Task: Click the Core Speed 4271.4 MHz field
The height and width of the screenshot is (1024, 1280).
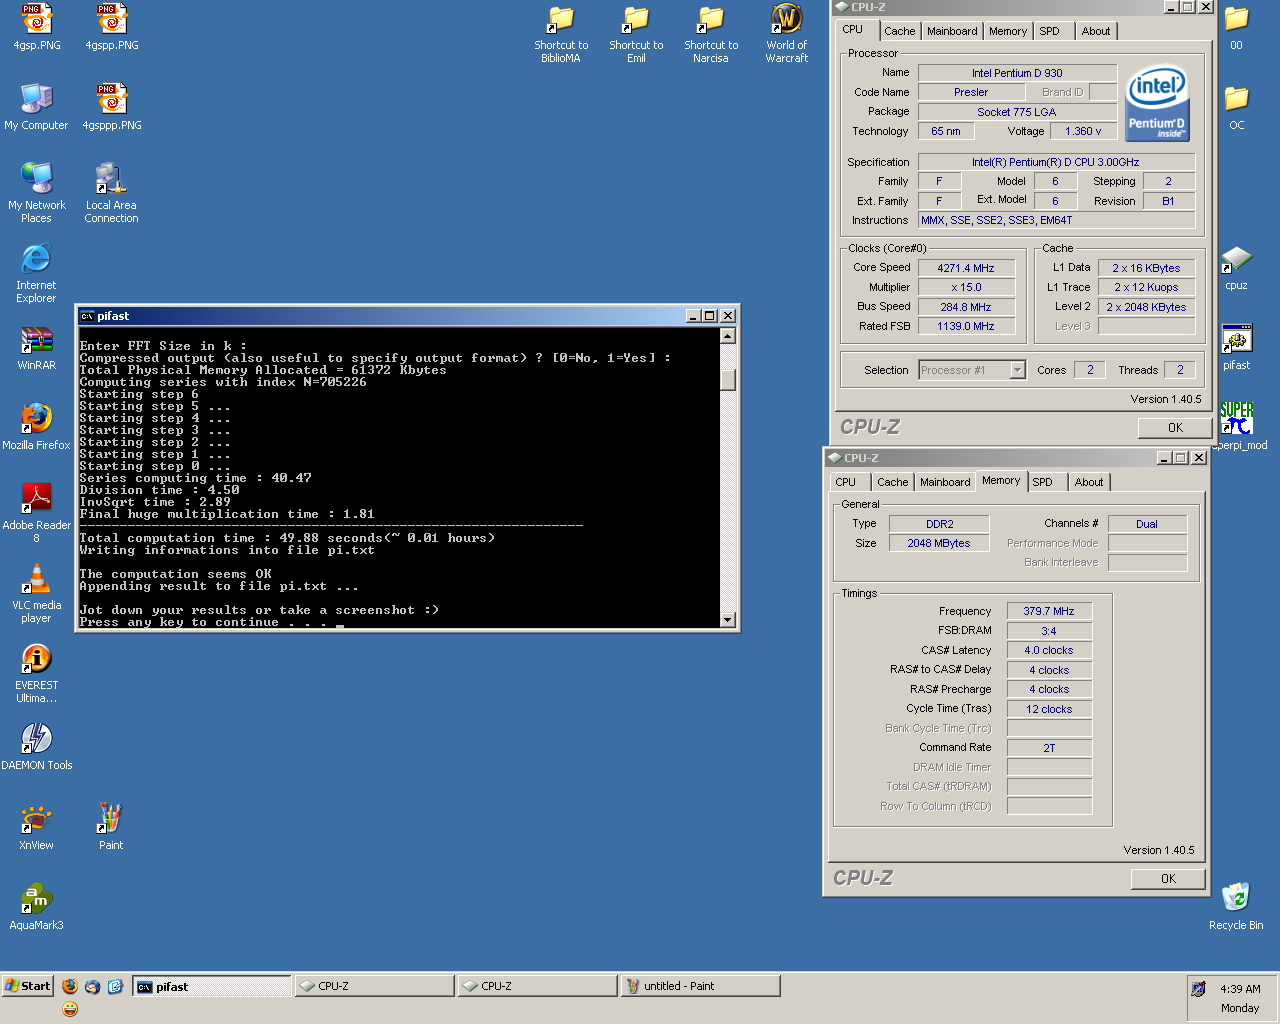Action: tap(966, 268)
